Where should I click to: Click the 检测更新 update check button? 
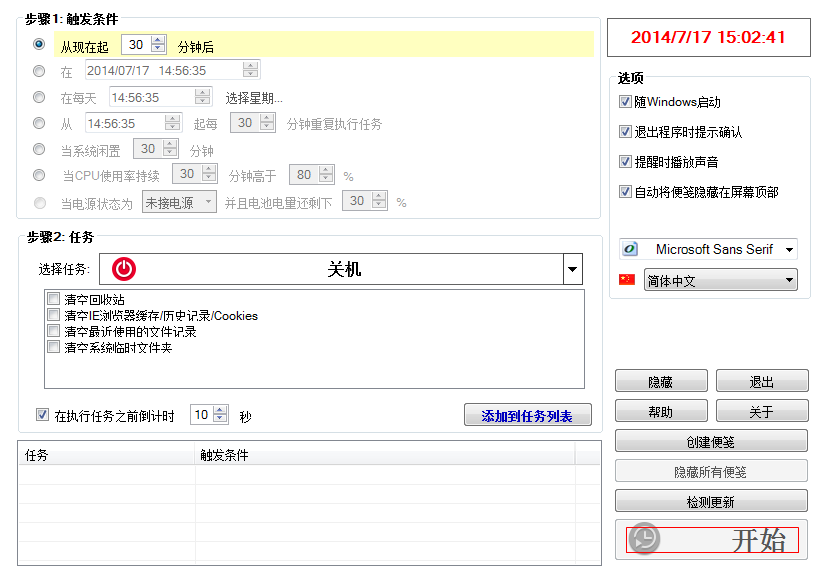point(710,500)
